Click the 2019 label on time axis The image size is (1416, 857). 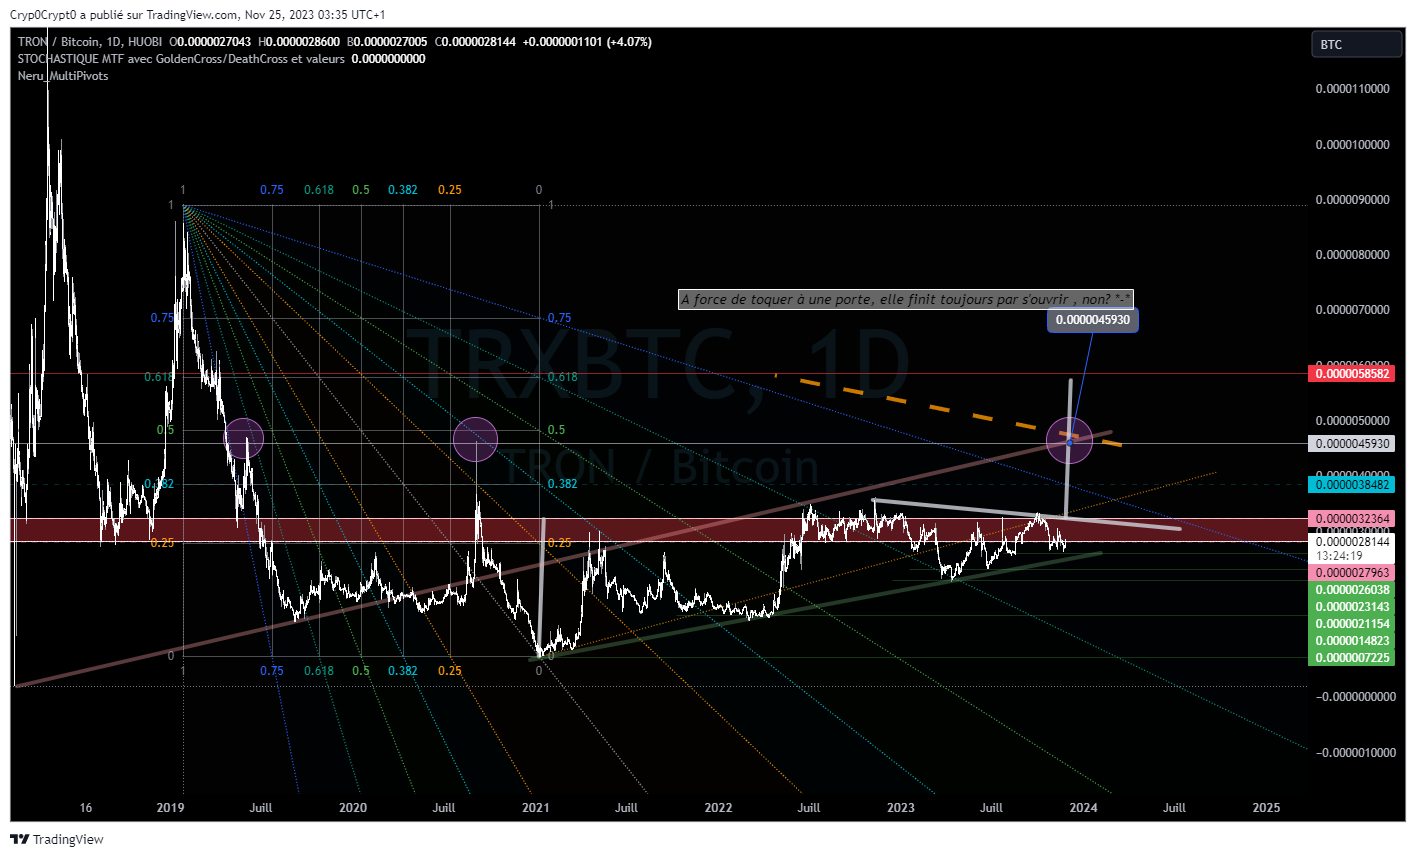tap(170, 807)
